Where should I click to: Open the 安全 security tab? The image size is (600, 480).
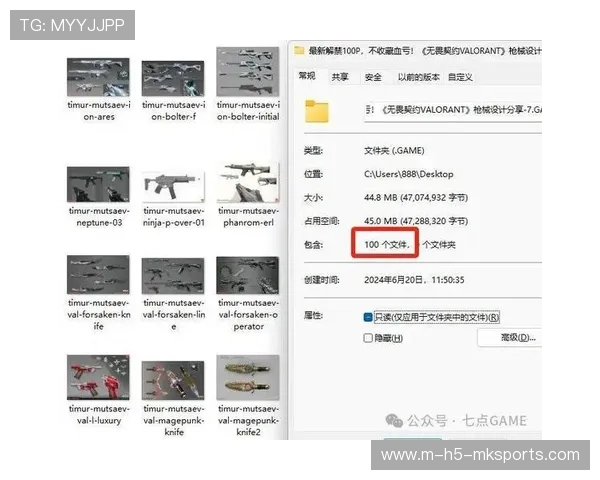[373, 77]
